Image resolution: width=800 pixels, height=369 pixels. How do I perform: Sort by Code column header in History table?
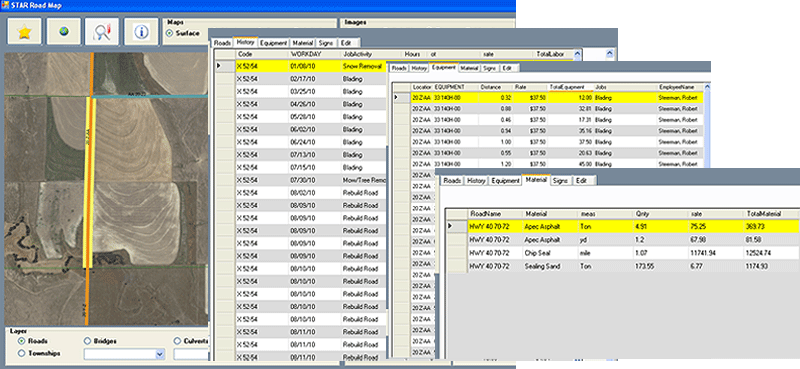coord(262,54)
